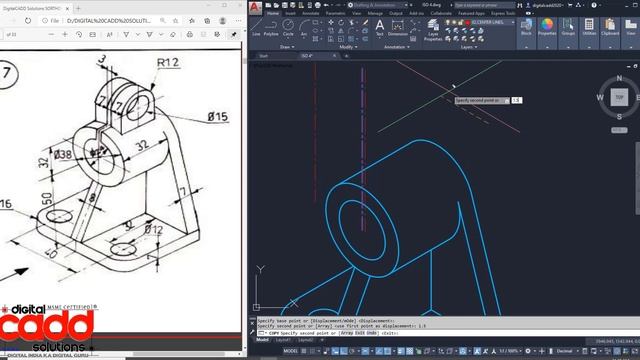This screenshot has width=640, height=360.
Task: Switch to the Layout1 tab
Action: tap(283, 340)
